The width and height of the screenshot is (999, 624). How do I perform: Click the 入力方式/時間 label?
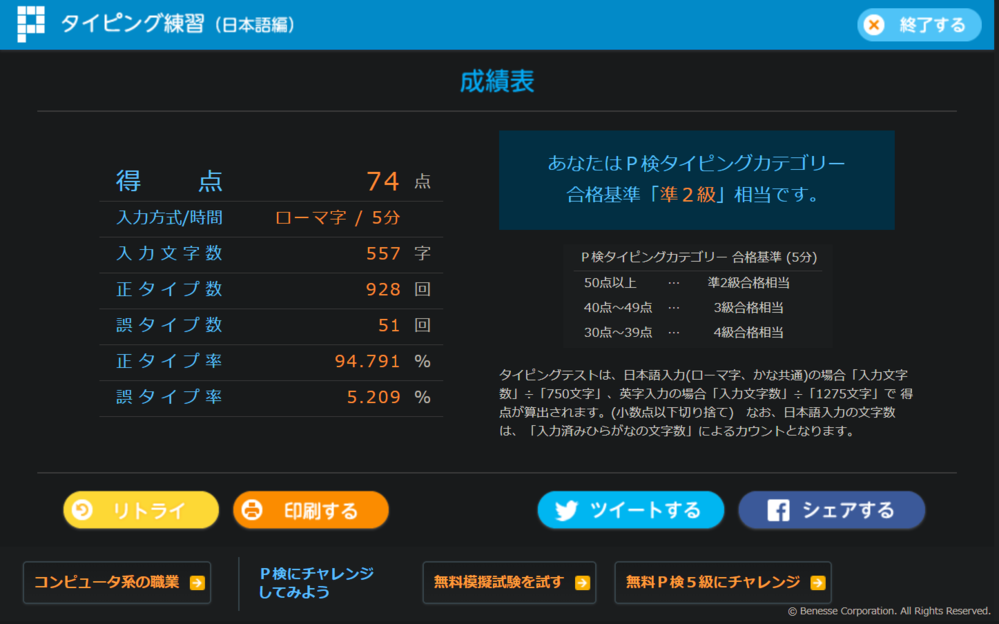(169, 218)
